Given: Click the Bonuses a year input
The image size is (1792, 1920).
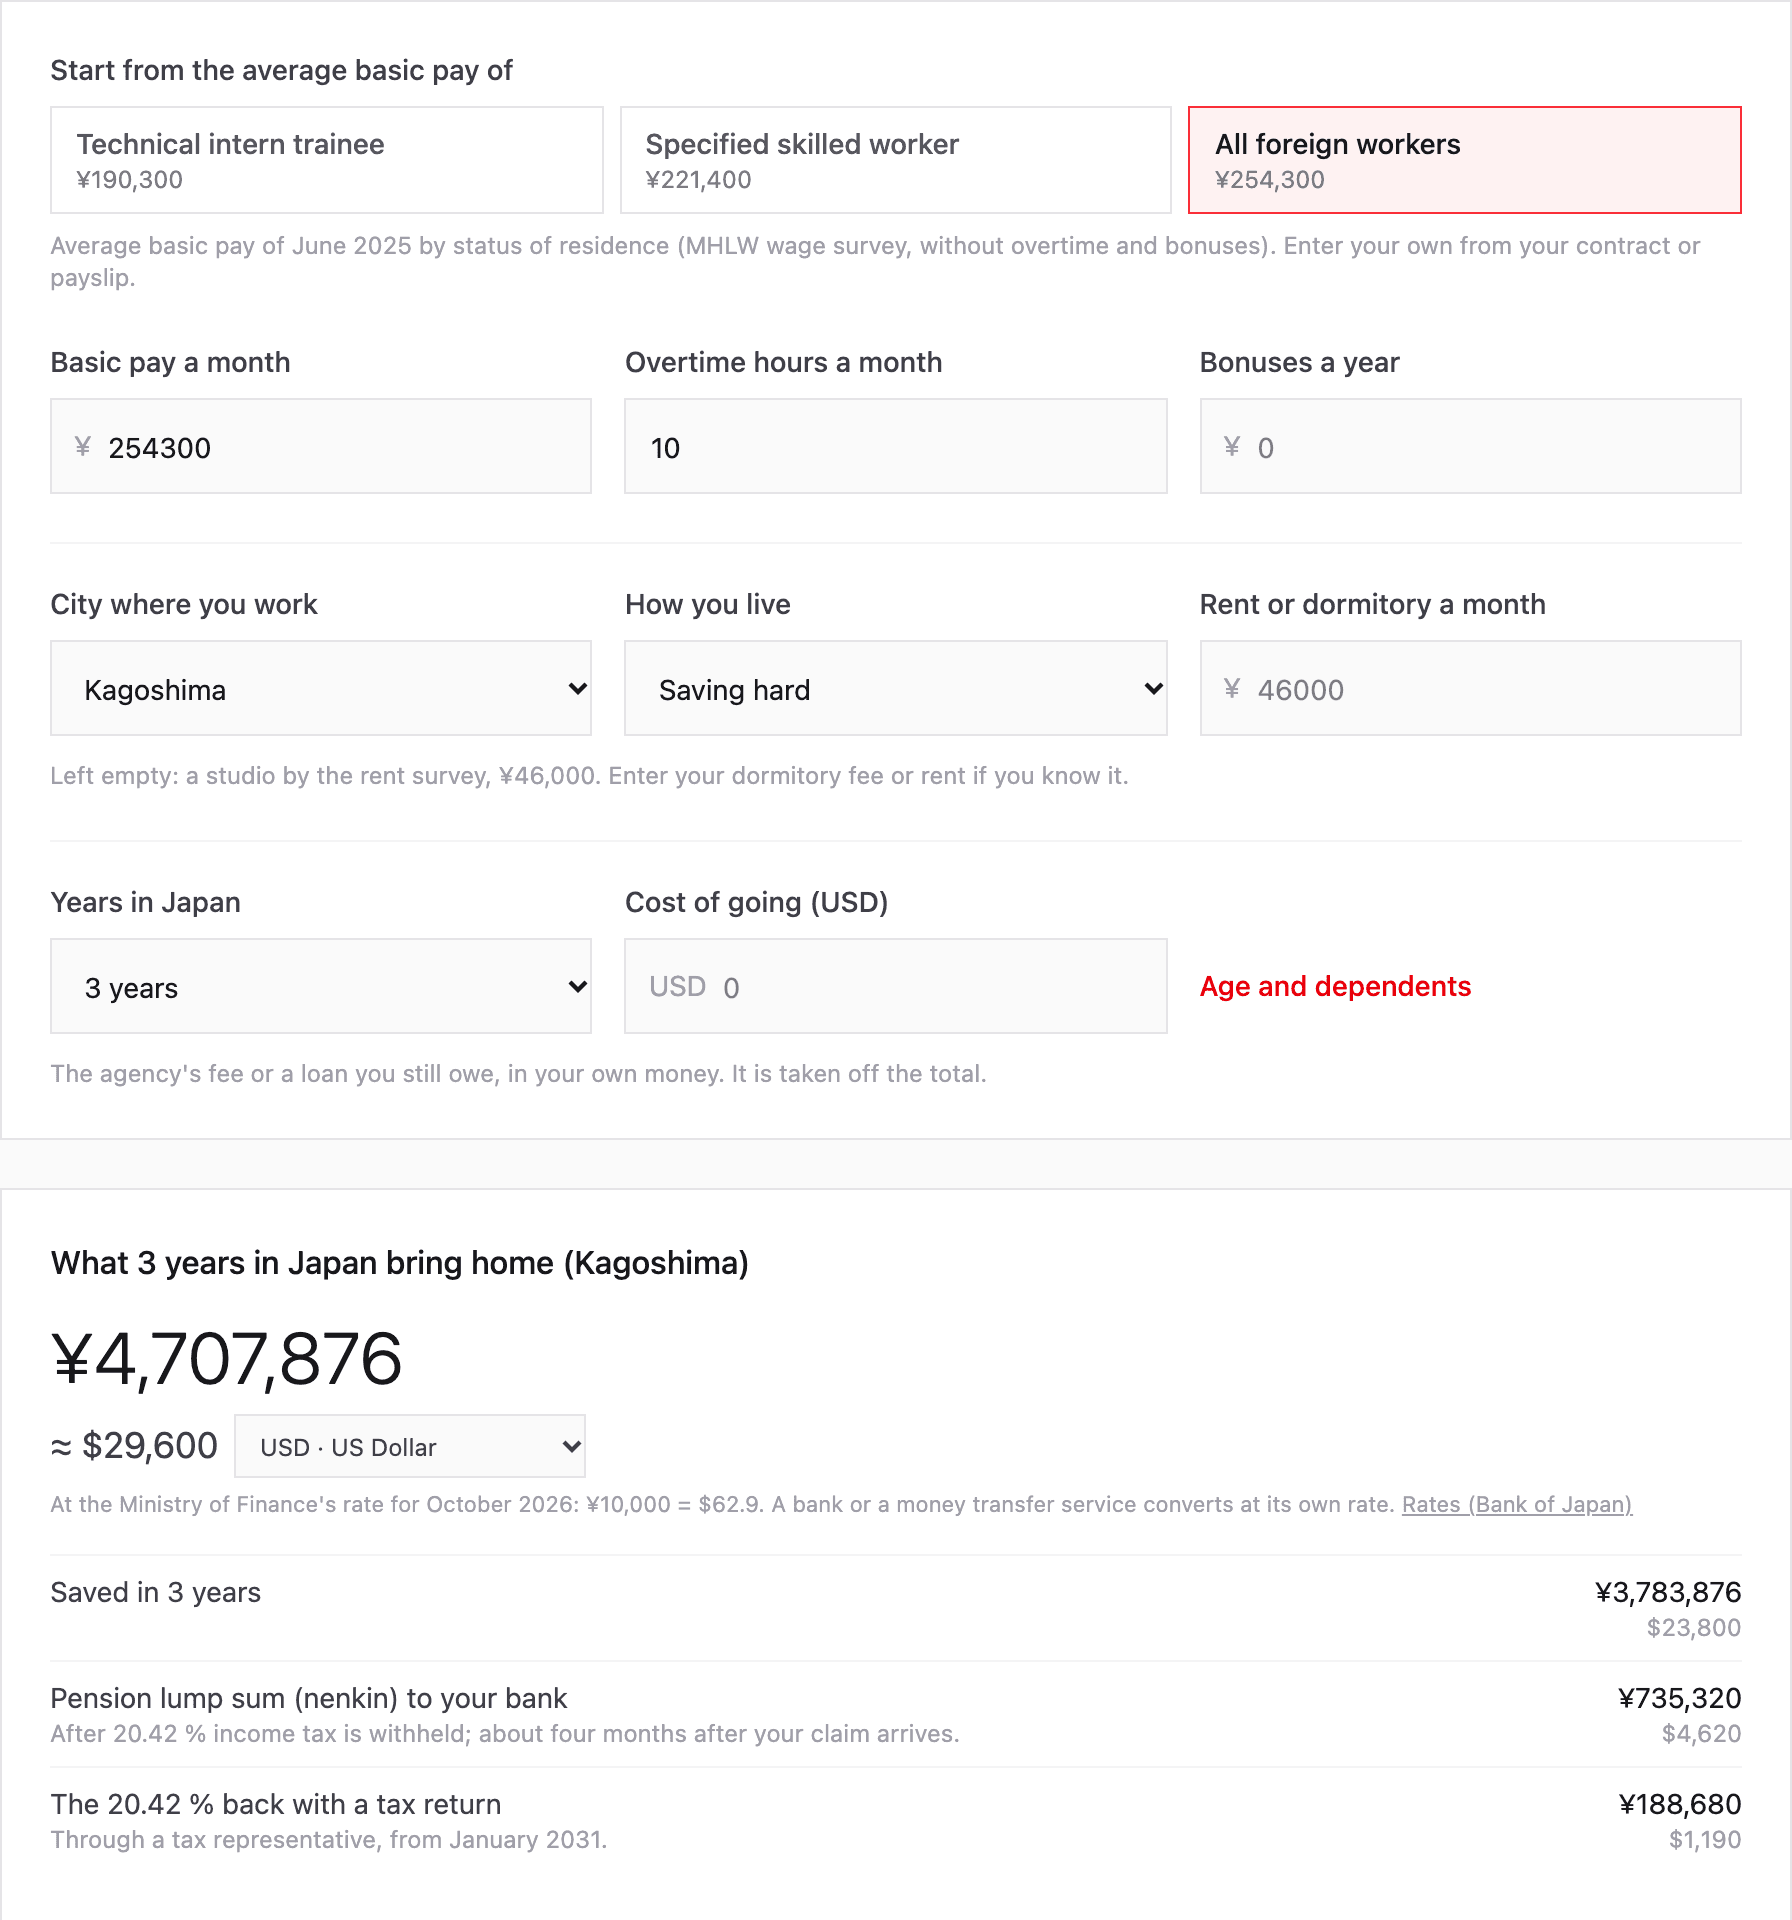Looking at the screenshot, I should coord(1471,446).
